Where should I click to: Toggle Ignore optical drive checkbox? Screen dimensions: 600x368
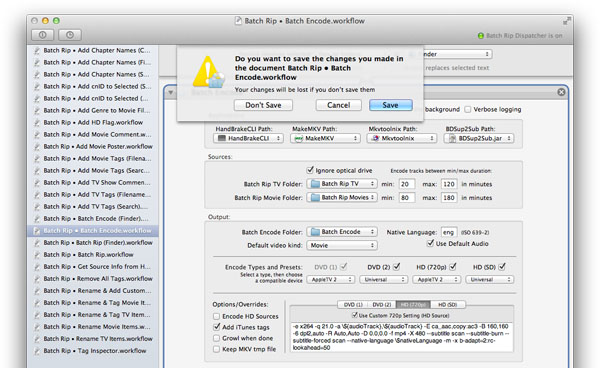pyautogui.click(x=310, y=170)
